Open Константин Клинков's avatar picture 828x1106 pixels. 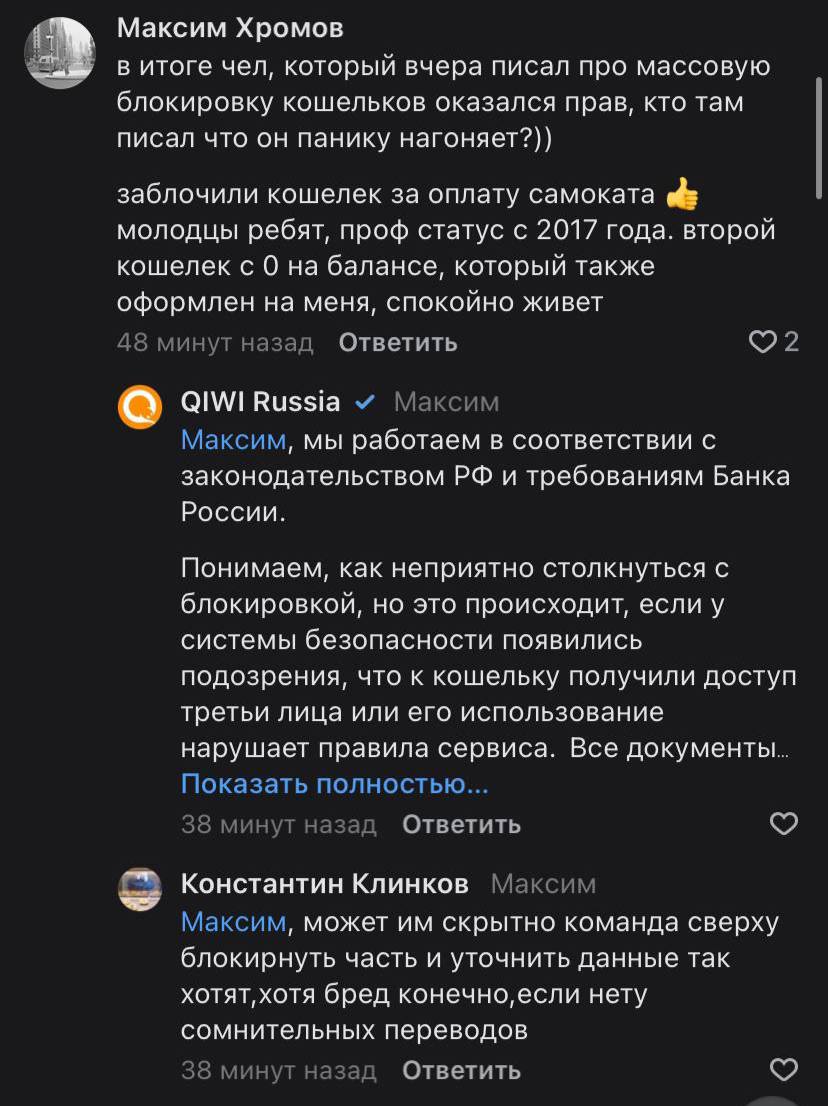coord(140,889)
